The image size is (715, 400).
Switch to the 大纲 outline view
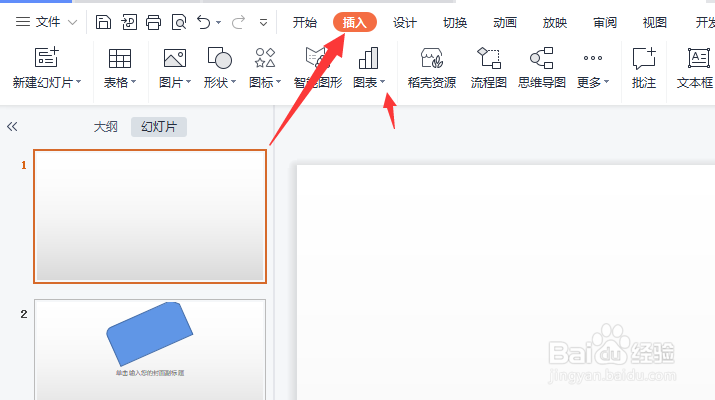[x=105, y=126]
